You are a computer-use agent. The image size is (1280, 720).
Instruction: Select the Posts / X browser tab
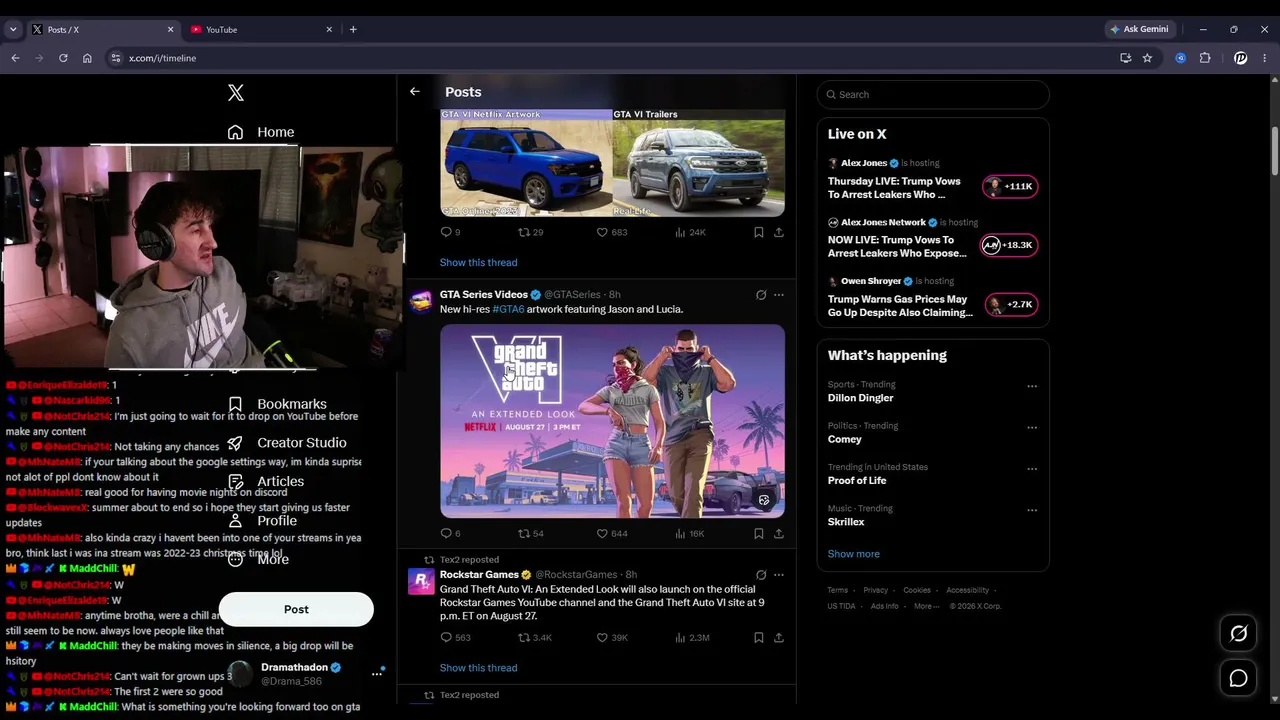click(103, 29)
